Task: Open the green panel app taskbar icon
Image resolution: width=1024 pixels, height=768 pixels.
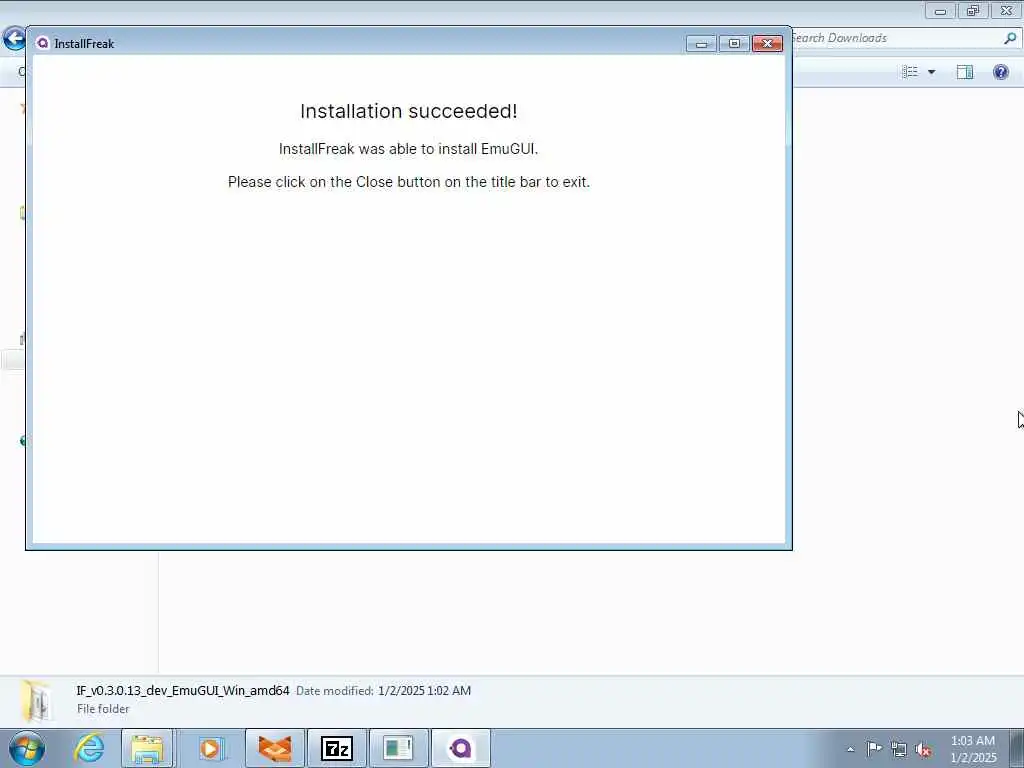Action: coord(398,748)
